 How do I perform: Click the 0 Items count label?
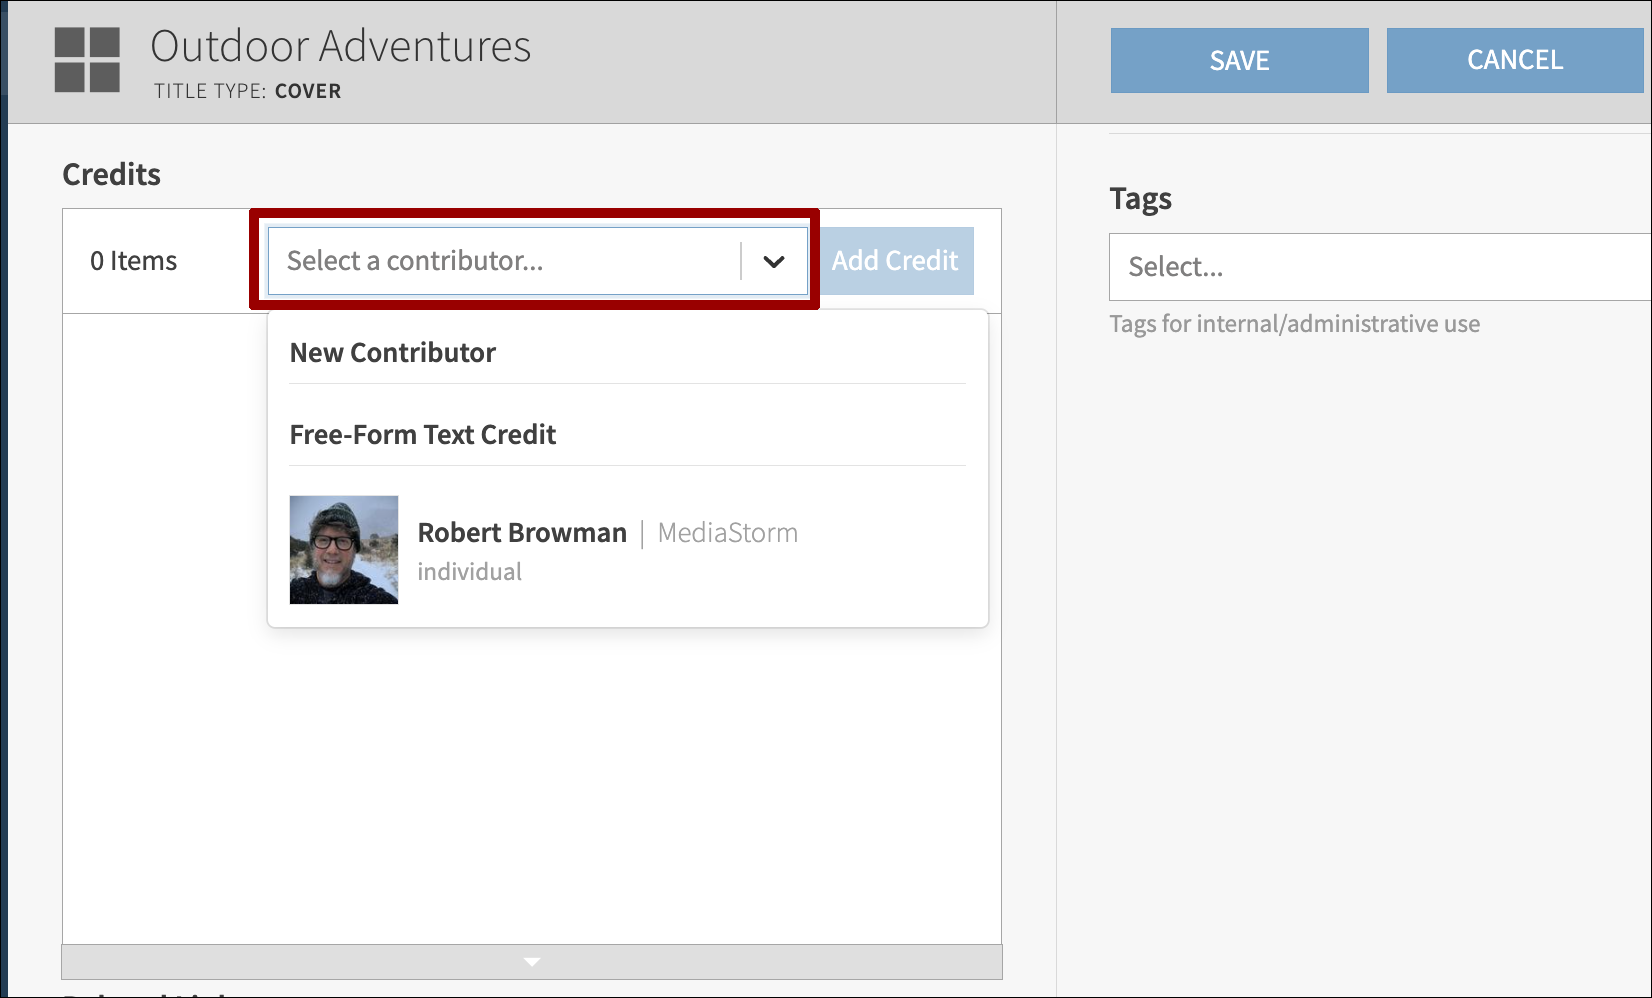[x=134, y=261]
